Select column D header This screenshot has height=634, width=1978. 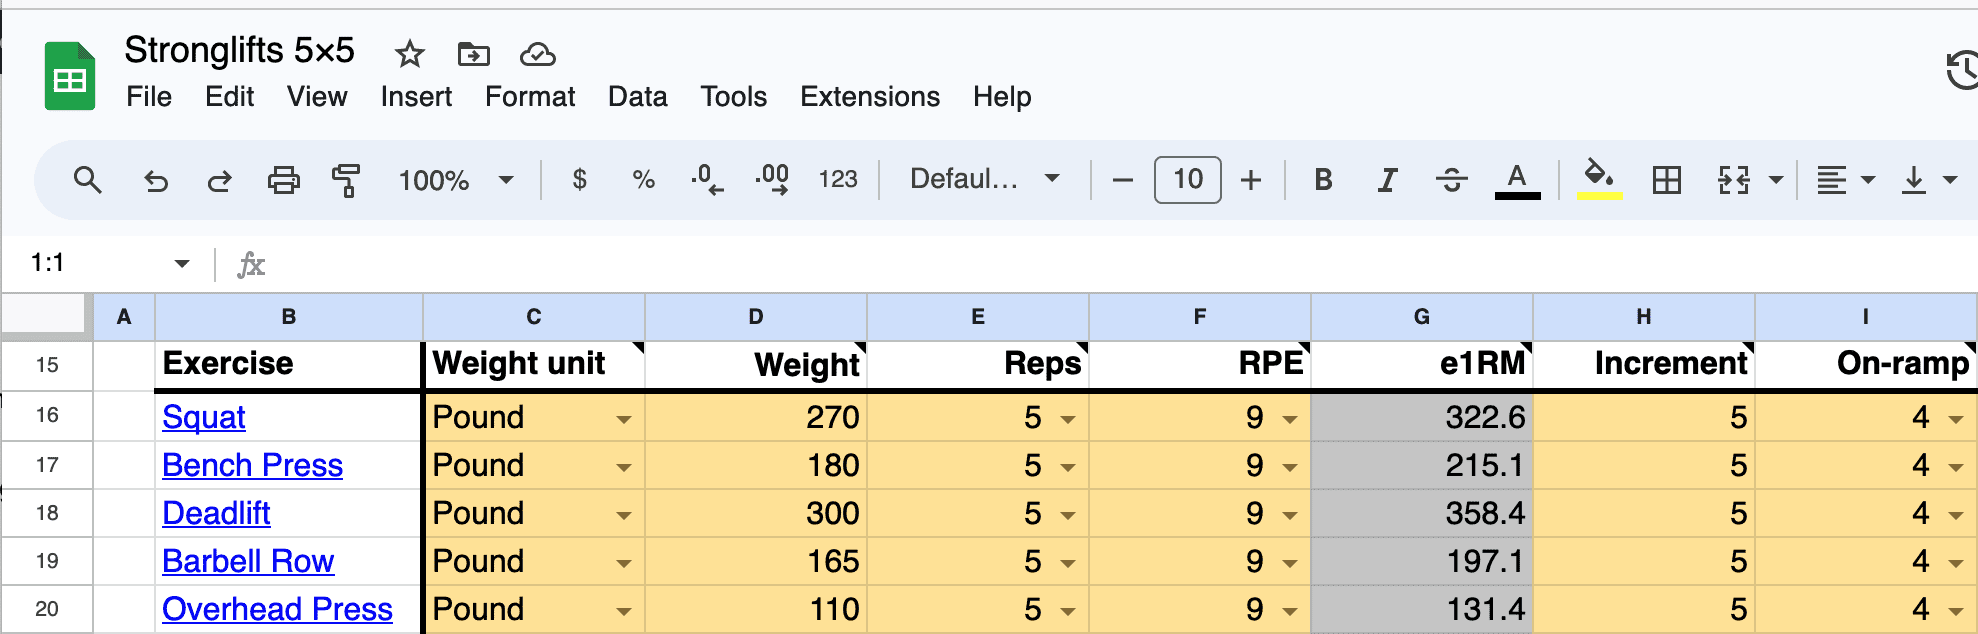coord(756,317)
